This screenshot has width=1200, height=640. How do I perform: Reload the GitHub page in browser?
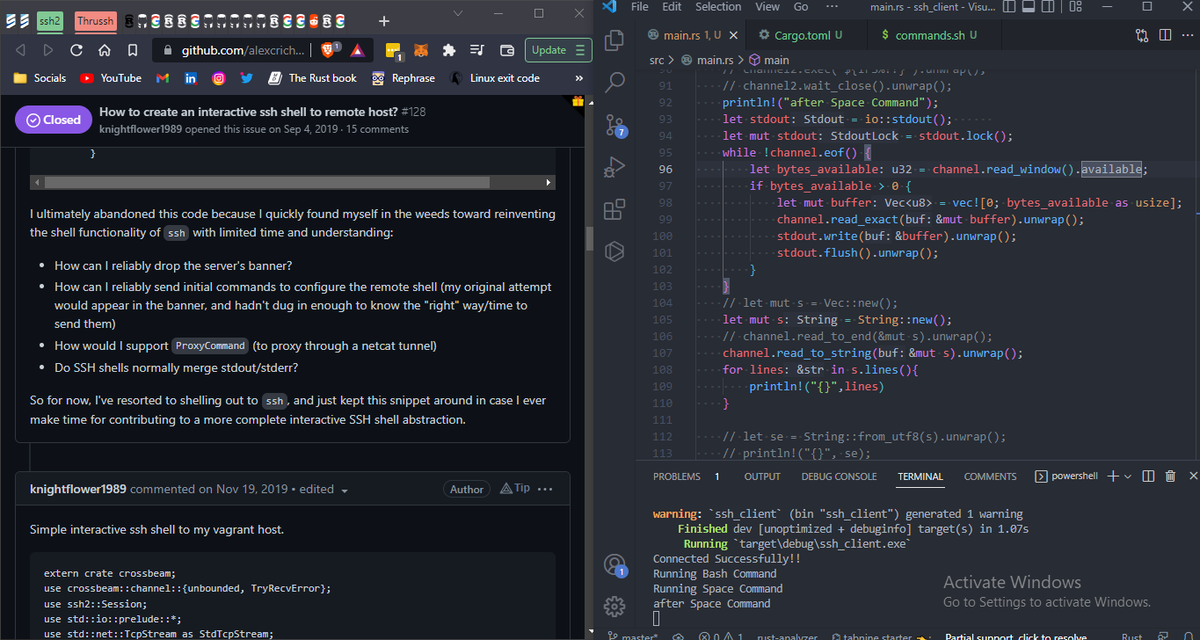tap(76, 50)
